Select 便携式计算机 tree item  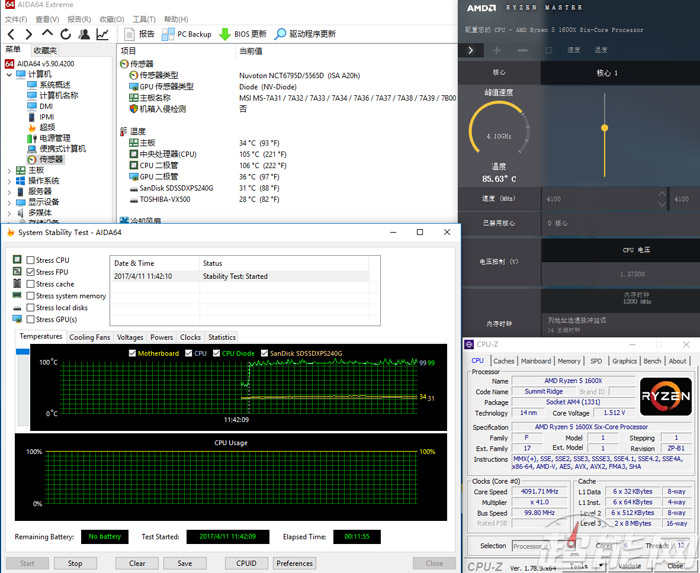point(56,149)
